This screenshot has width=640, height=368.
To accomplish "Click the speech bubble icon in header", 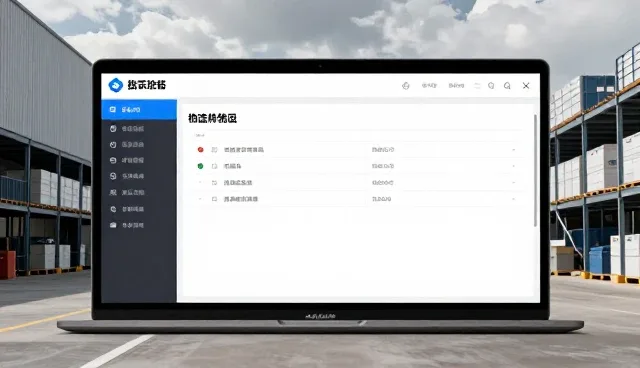I will tap(491, 86).
